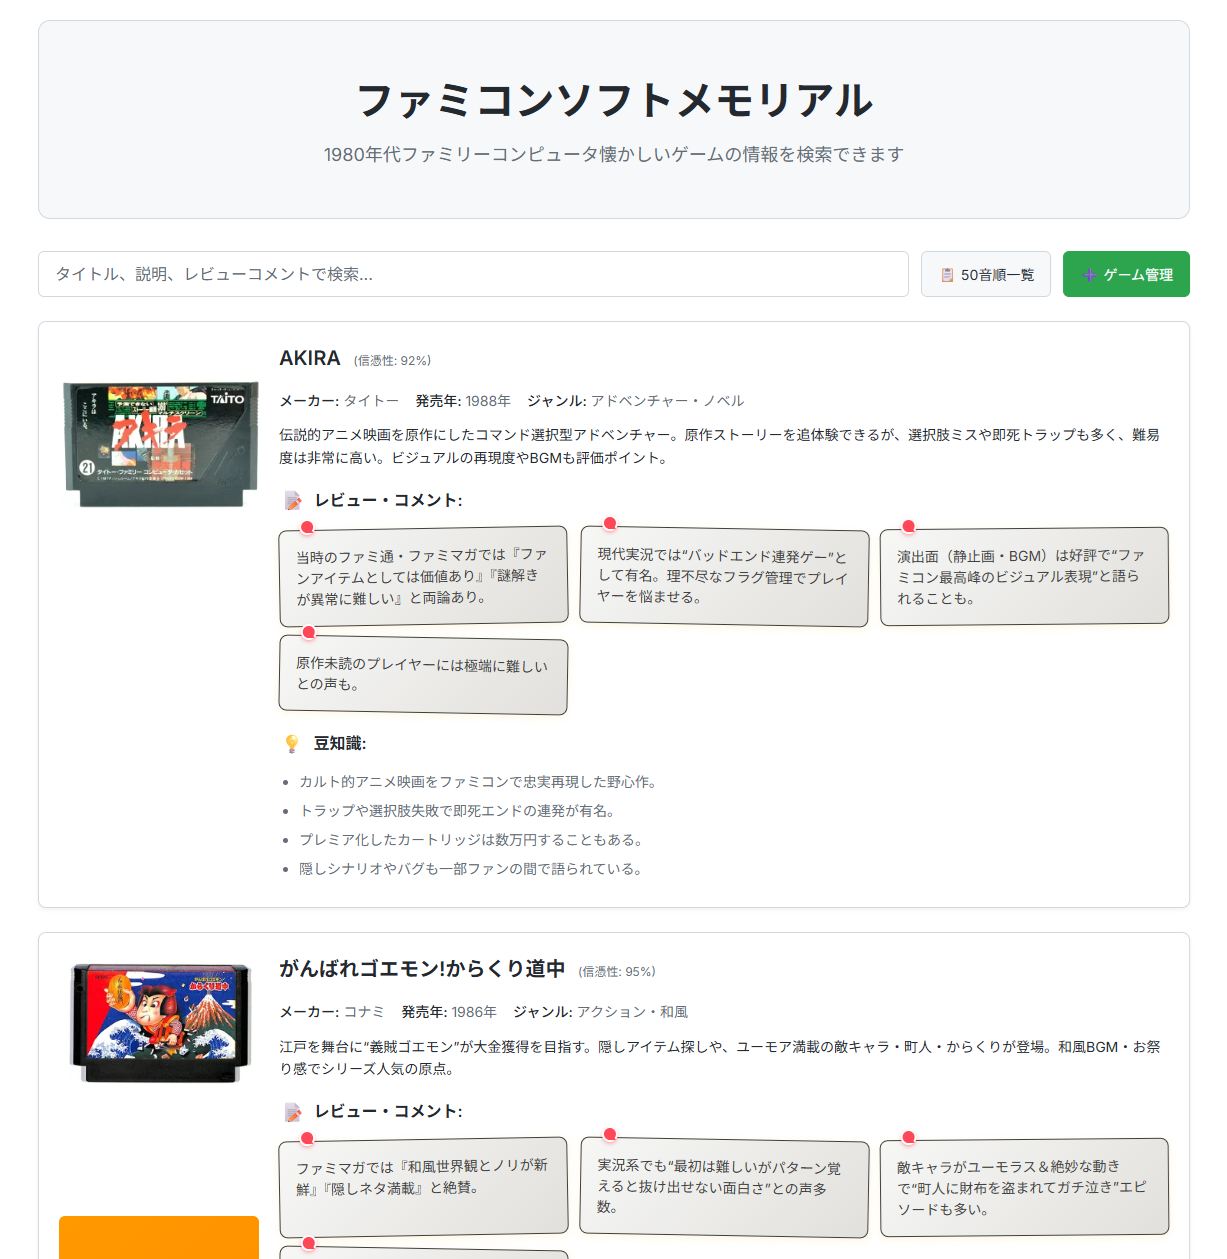Click the genre アクション・和風
1227x1259 pixels.
click(632, 1012)
